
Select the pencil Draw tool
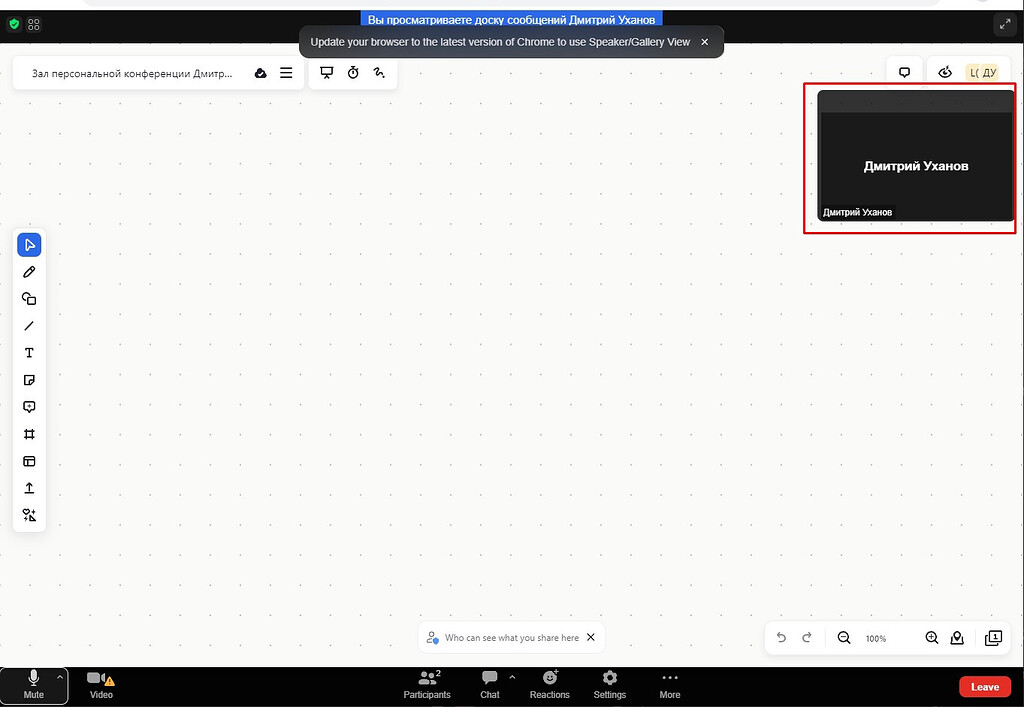pyautogui.click(x=29, y=271)
